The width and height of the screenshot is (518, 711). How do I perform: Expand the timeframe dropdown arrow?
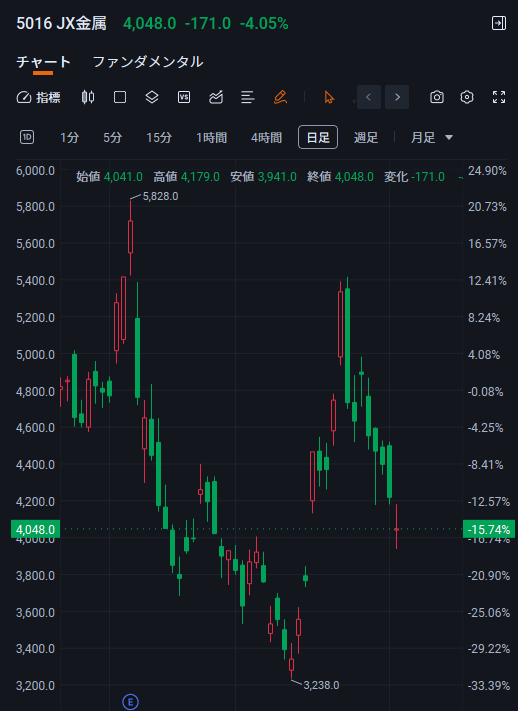449,137
